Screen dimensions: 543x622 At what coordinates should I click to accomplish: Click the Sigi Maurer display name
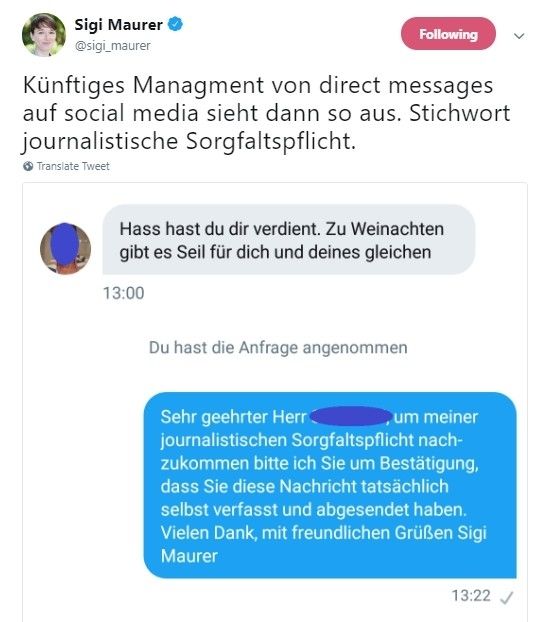point(119,25)
